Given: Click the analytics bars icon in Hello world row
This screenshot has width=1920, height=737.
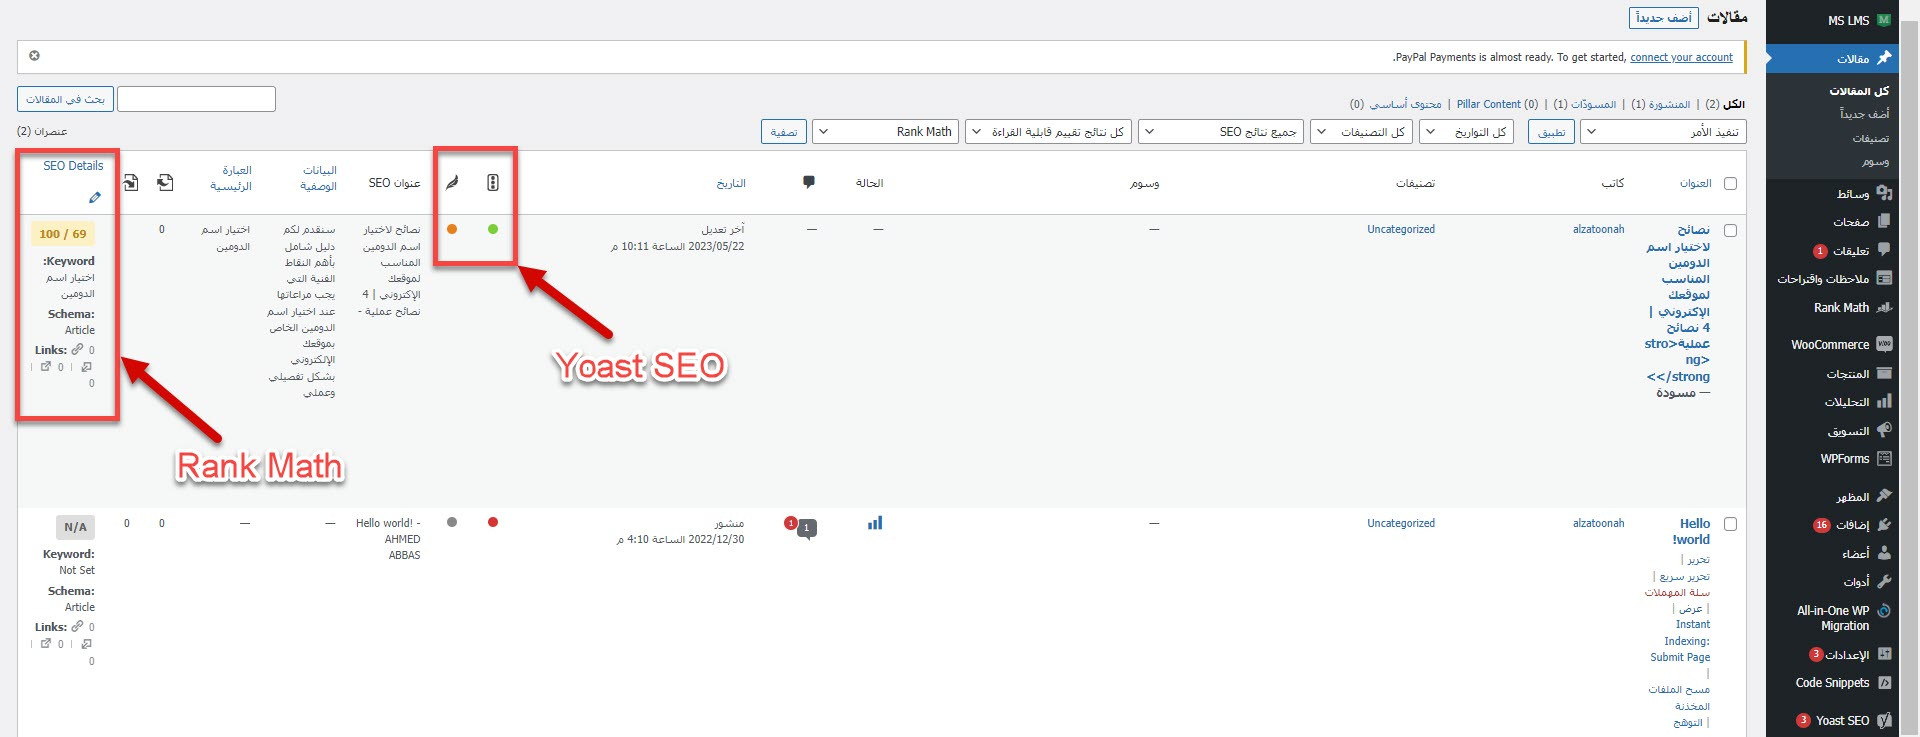Looking at the screenshot, I should click(875, 523).
